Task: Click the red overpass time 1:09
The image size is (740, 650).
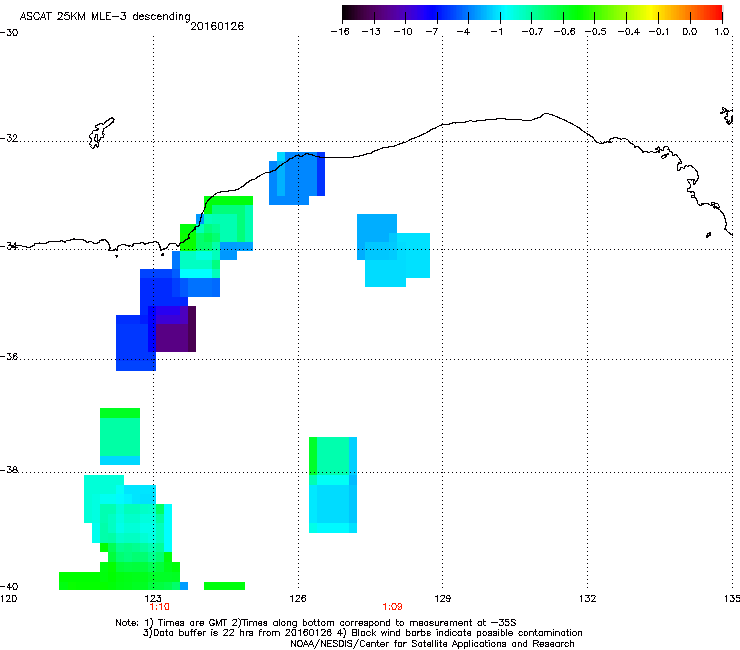Action: point(392,607)
